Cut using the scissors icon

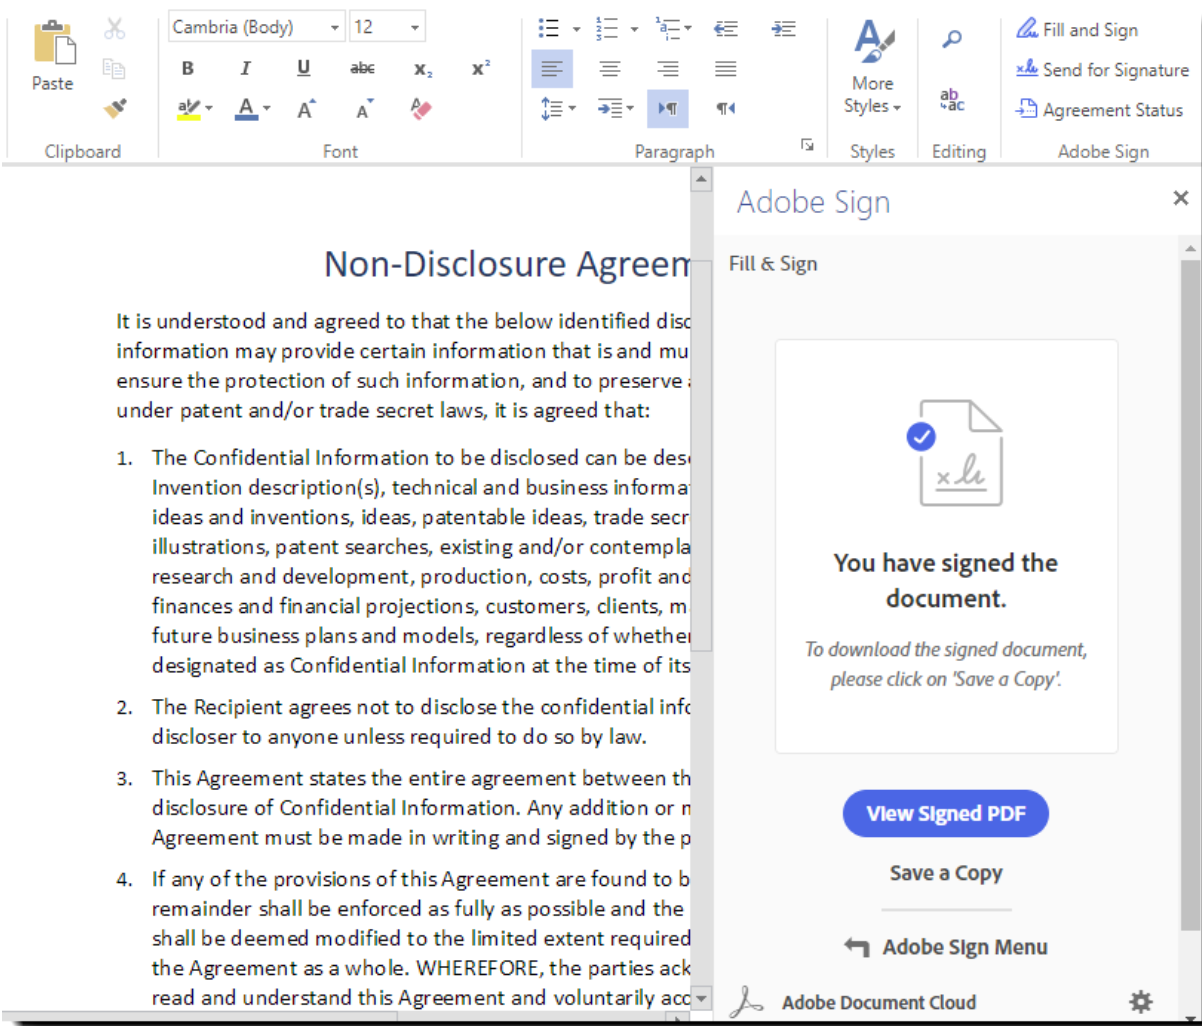coord(114,27)
